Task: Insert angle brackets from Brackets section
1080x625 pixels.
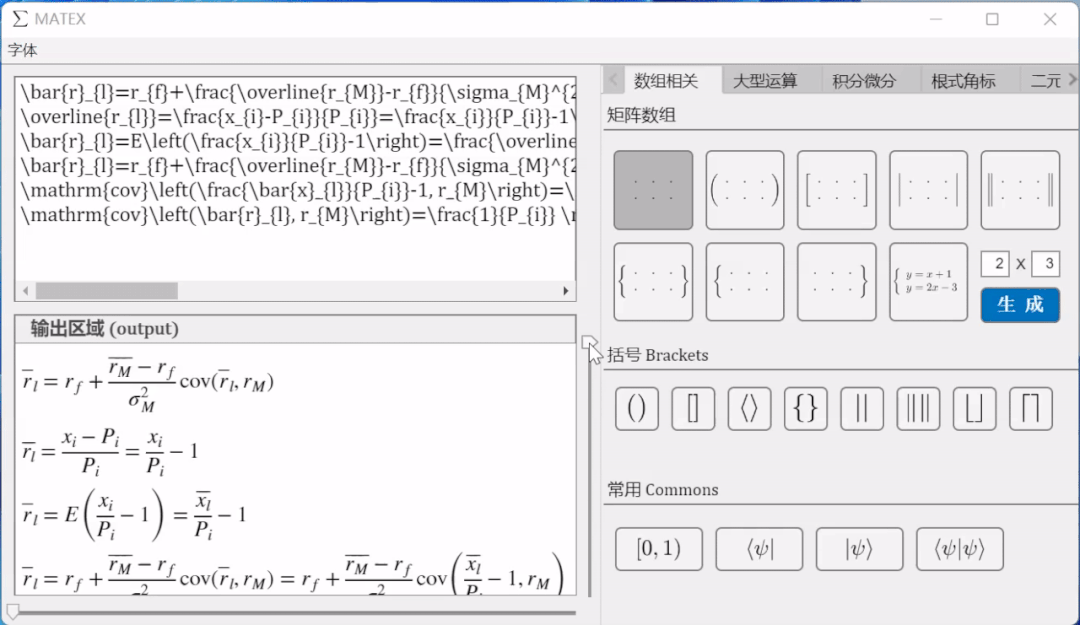Action: pos(748,408)
